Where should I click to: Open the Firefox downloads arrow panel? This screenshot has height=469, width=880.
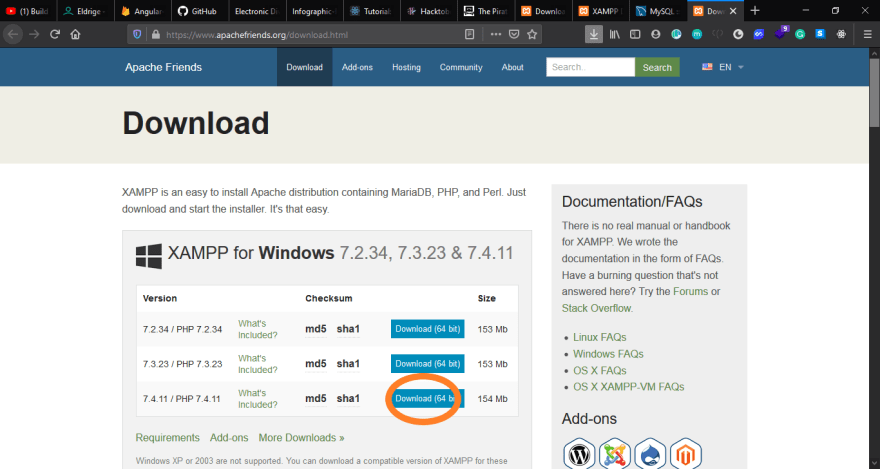593,34
